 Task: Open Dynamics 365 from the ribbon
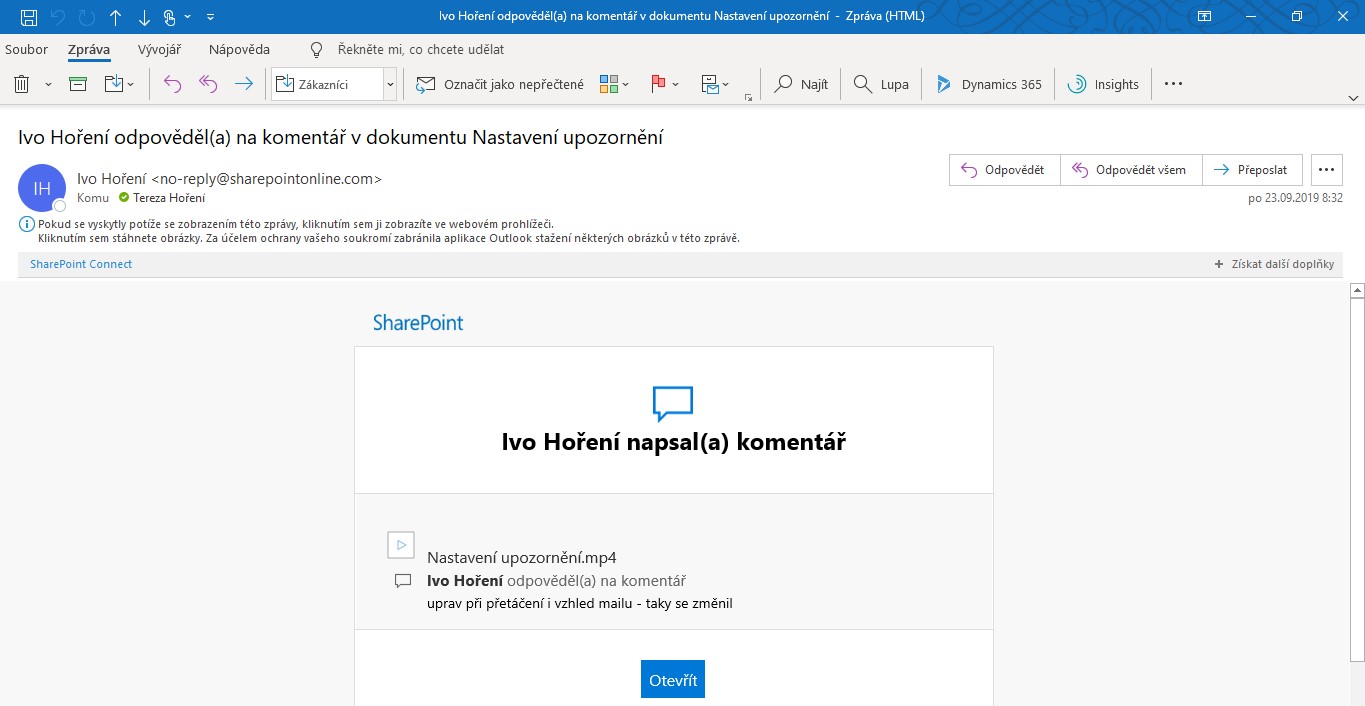(x=988, y=85)
